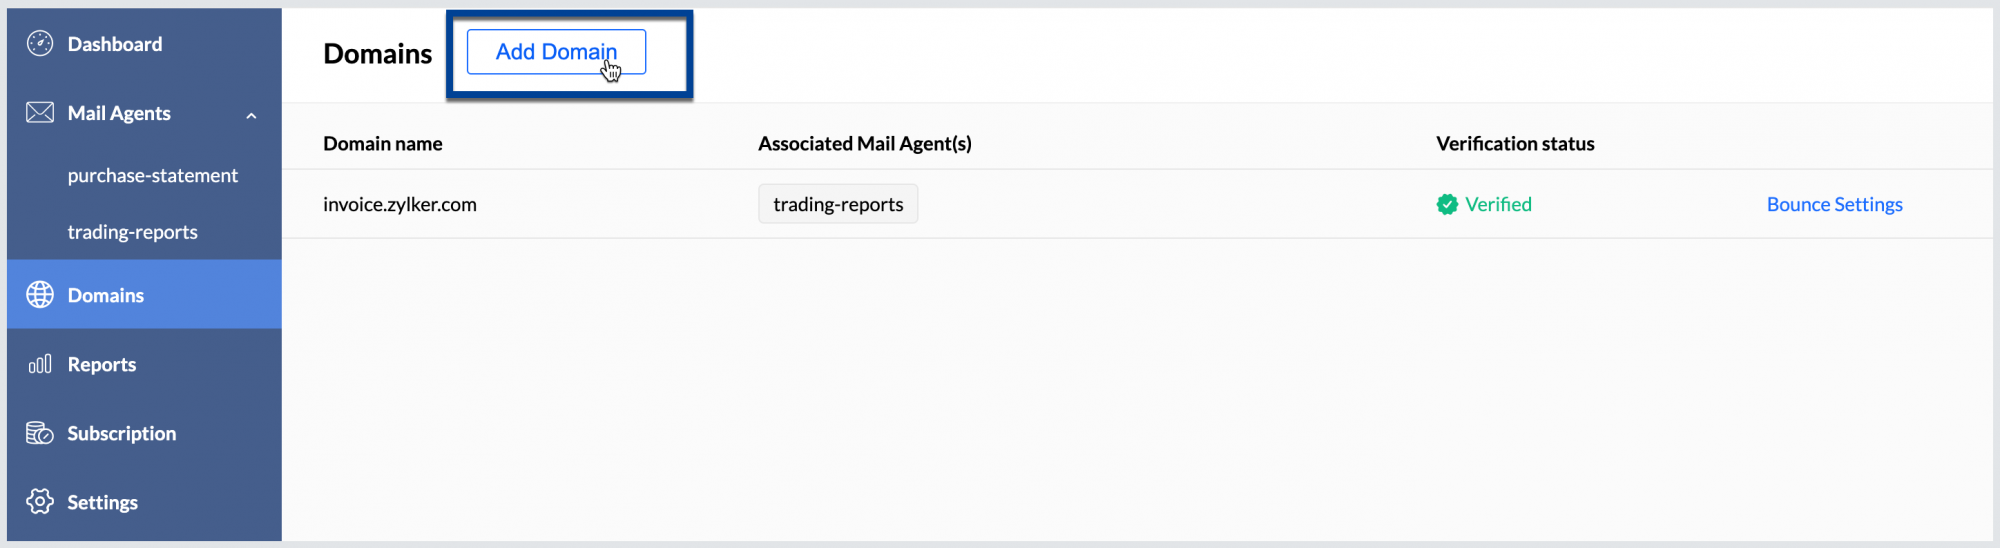Open Settings from the sidebar
2000x548 pixels.
tap(103, 502)
